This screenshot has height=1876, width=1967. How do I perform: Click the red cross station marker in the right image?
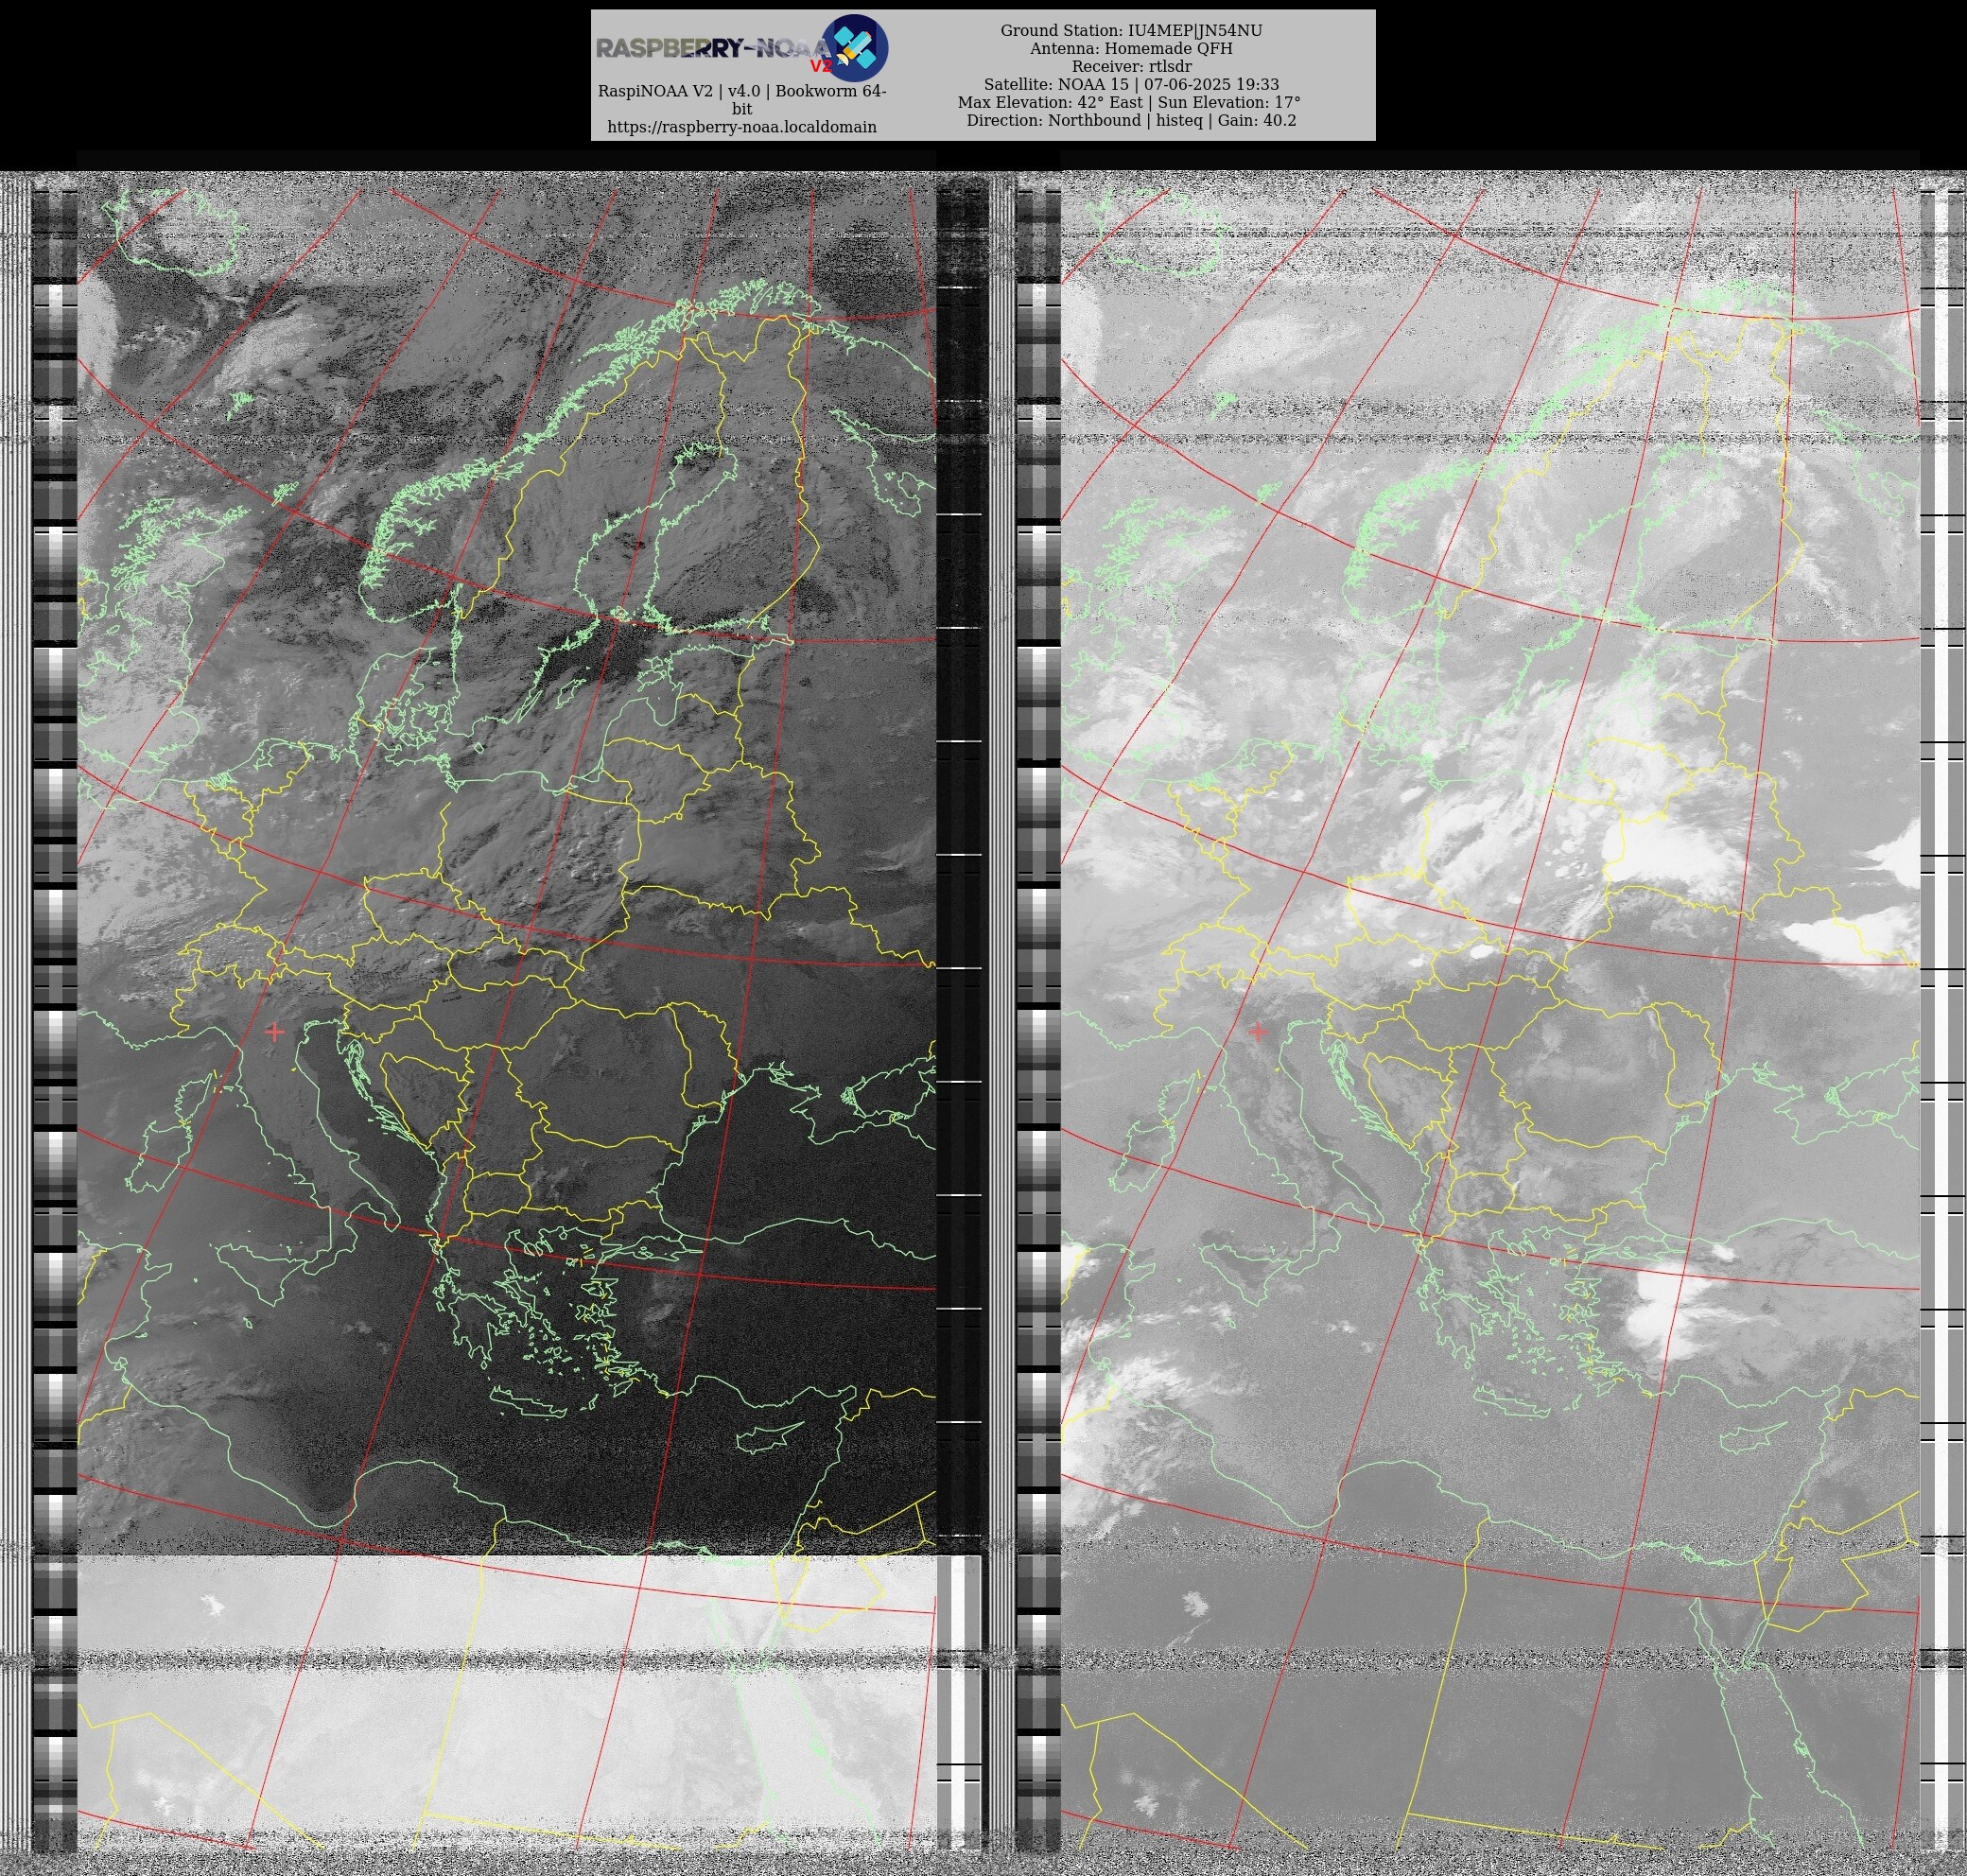tap(1258, 1031)
